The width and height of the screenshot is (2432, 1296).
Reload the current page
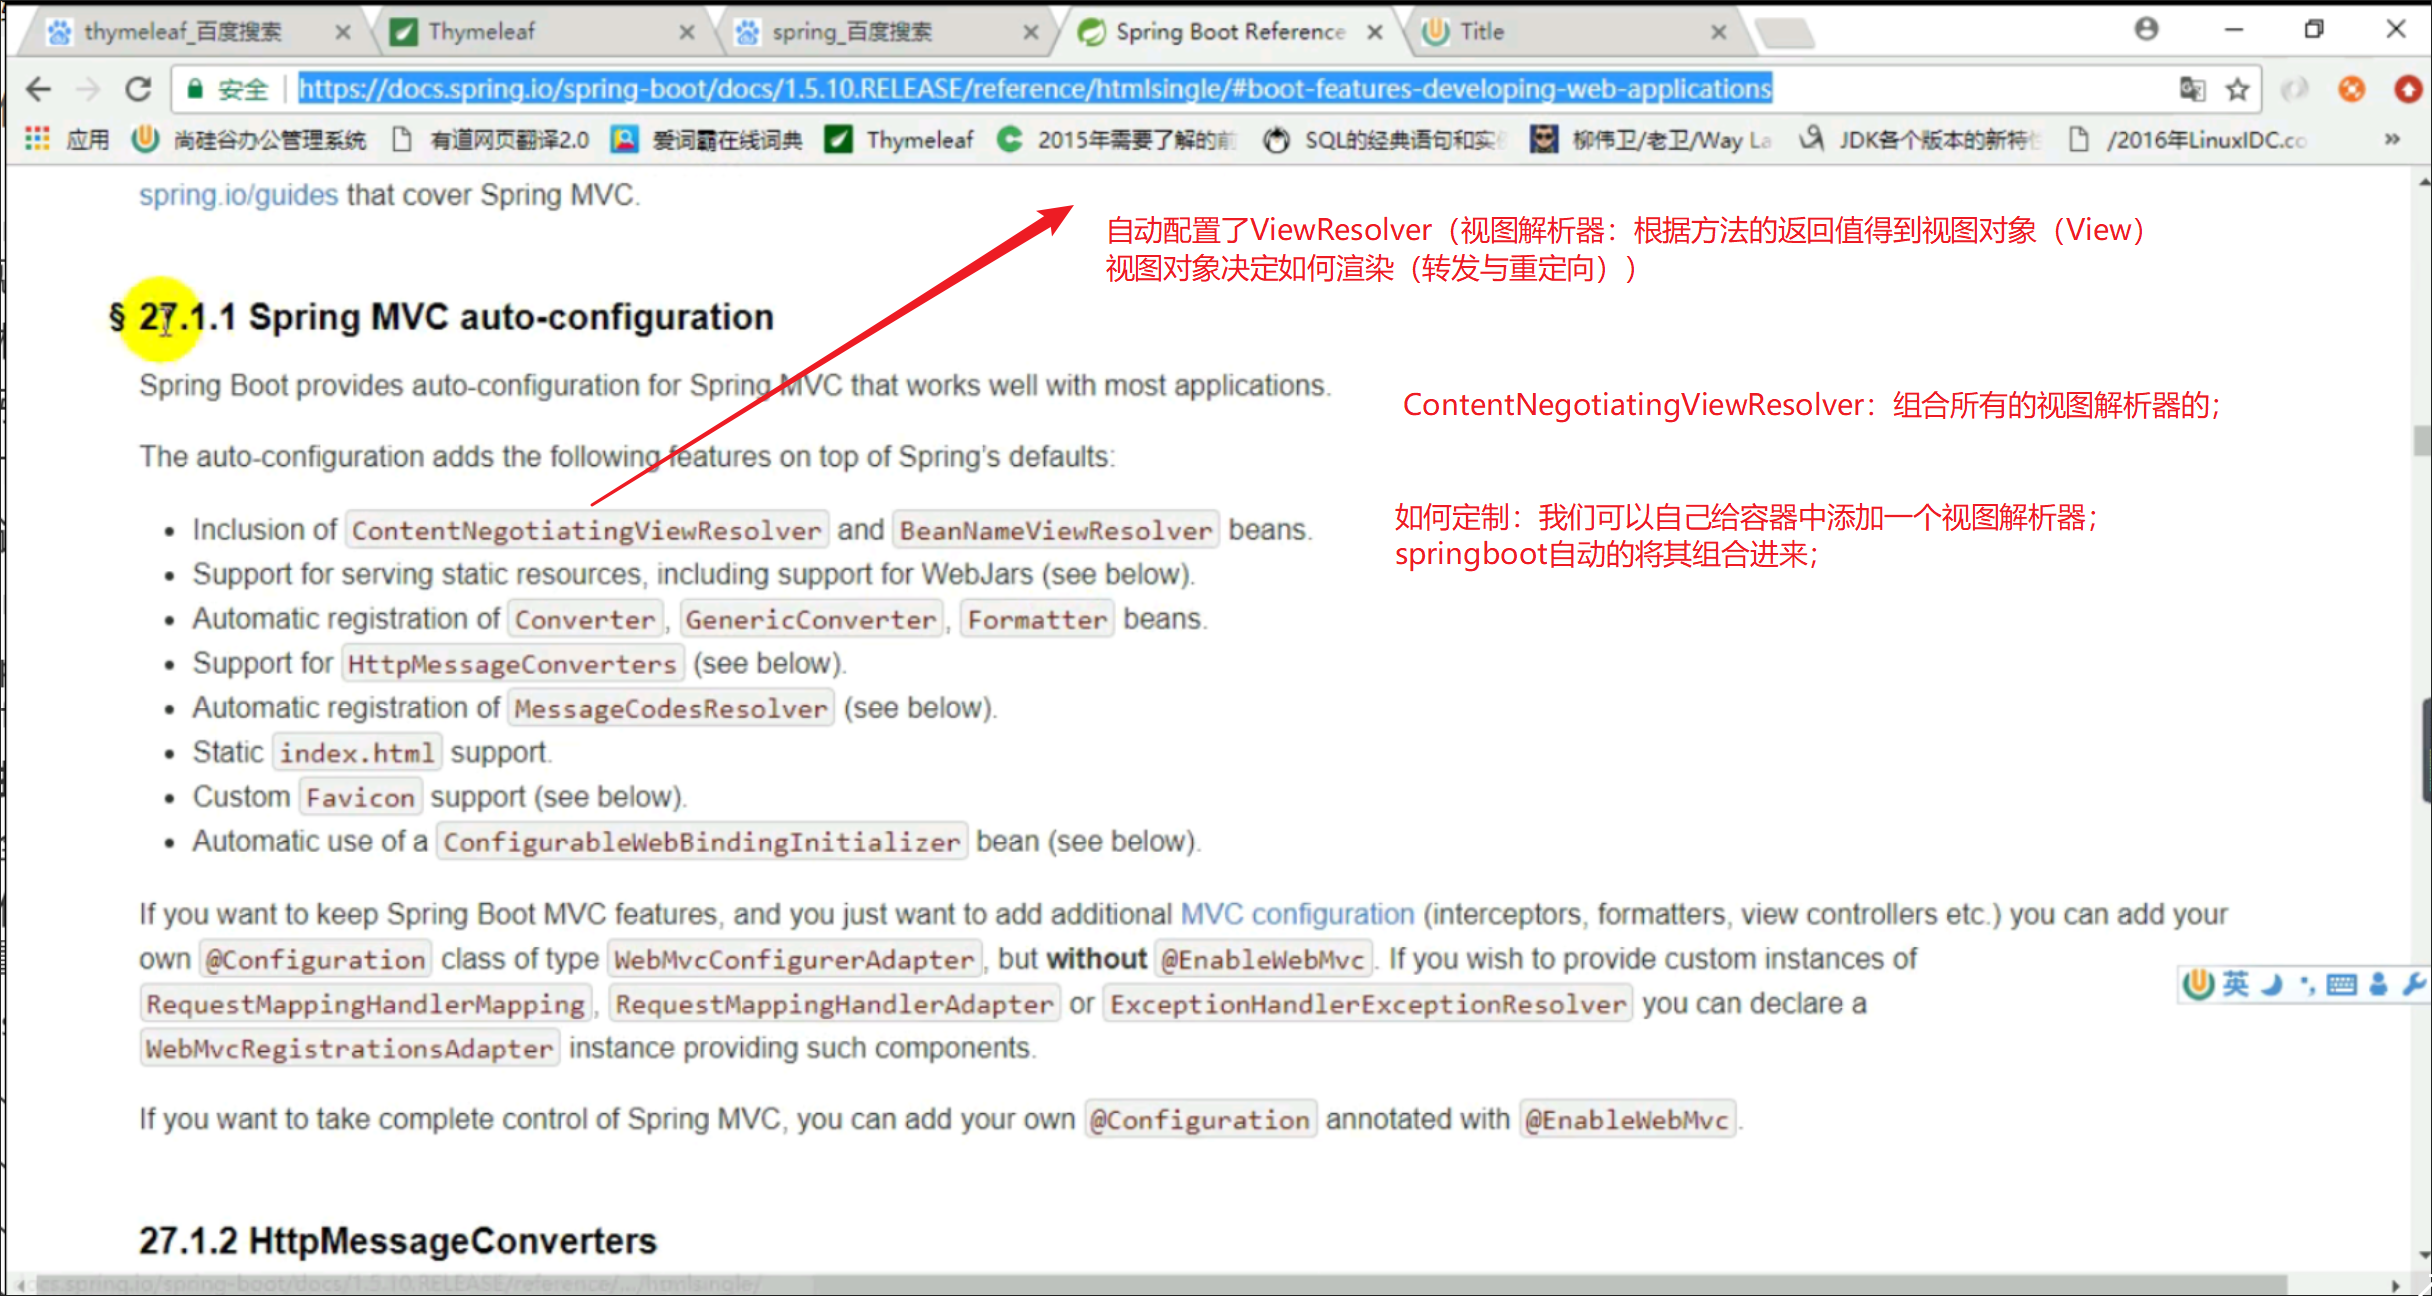(x=139, y=89)
